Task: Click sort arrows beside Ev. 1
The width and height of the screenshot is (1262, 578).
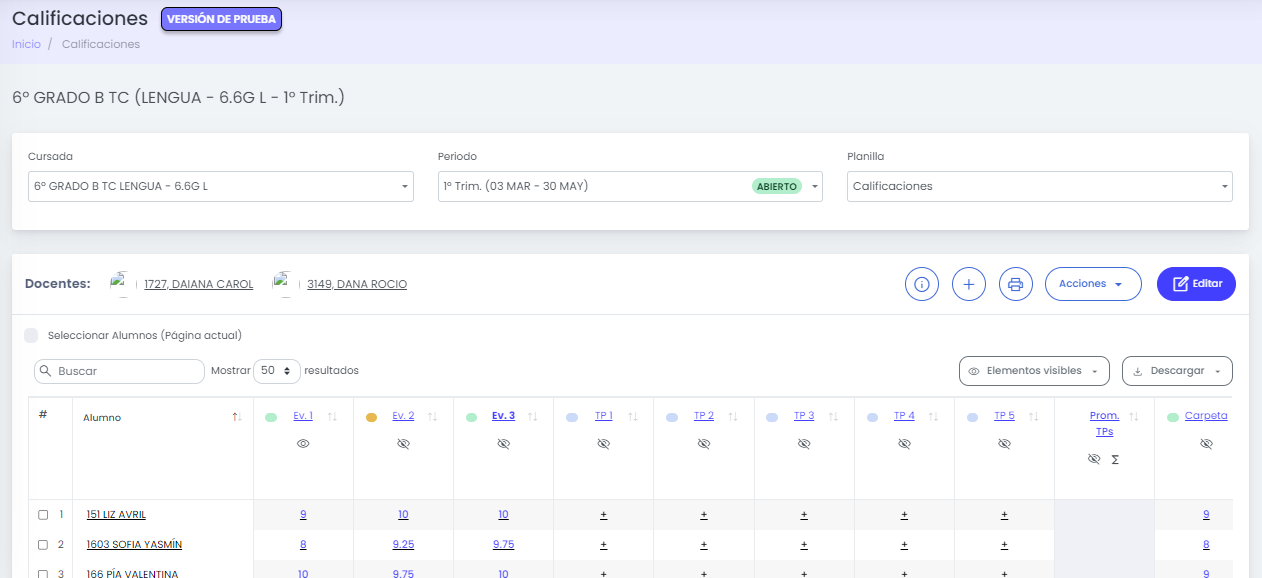Action: pyautogui.click(x=333, y=416)
